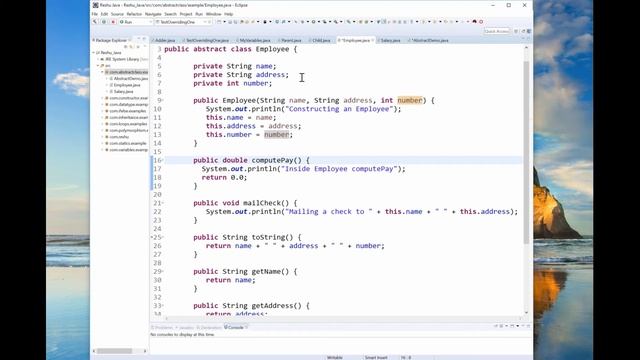The height and width of the screenshot is (360, 640).
Task: Collapse the src folder node
Action: [x=98, y=66]
